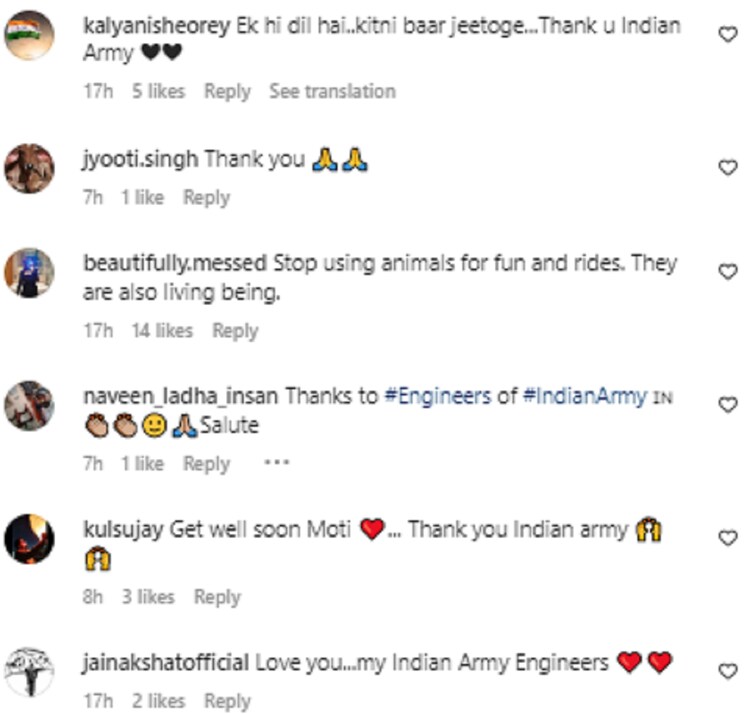Tap heart on beautifully.messed's comment
This screenshot has width=750, height=714.
coord(728,272)
